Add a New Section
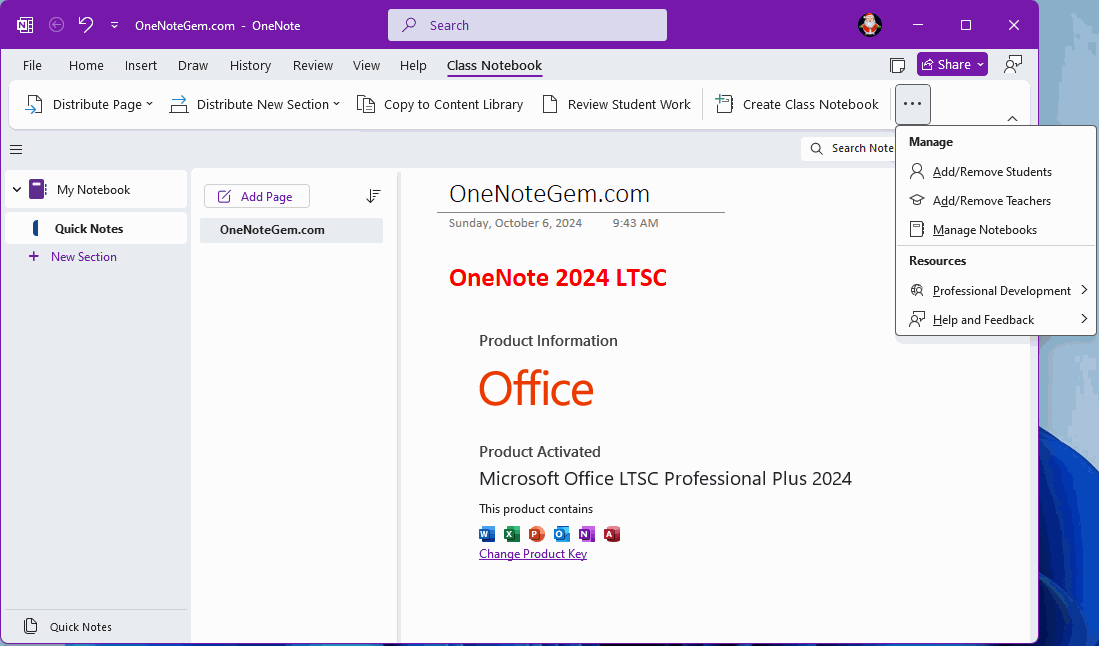 point(73,256)
